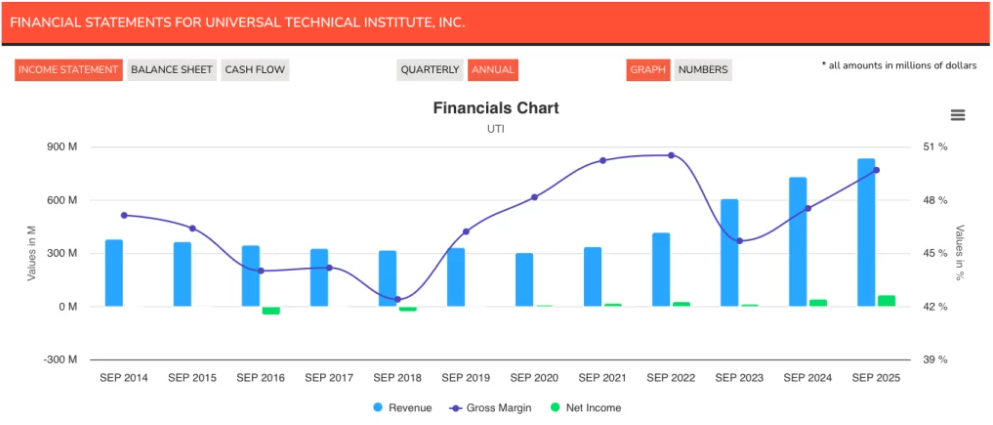The height and width of the screenshot is (425, 993).
Task: Switch to Quarterly period view
Action: pos(430,70)
